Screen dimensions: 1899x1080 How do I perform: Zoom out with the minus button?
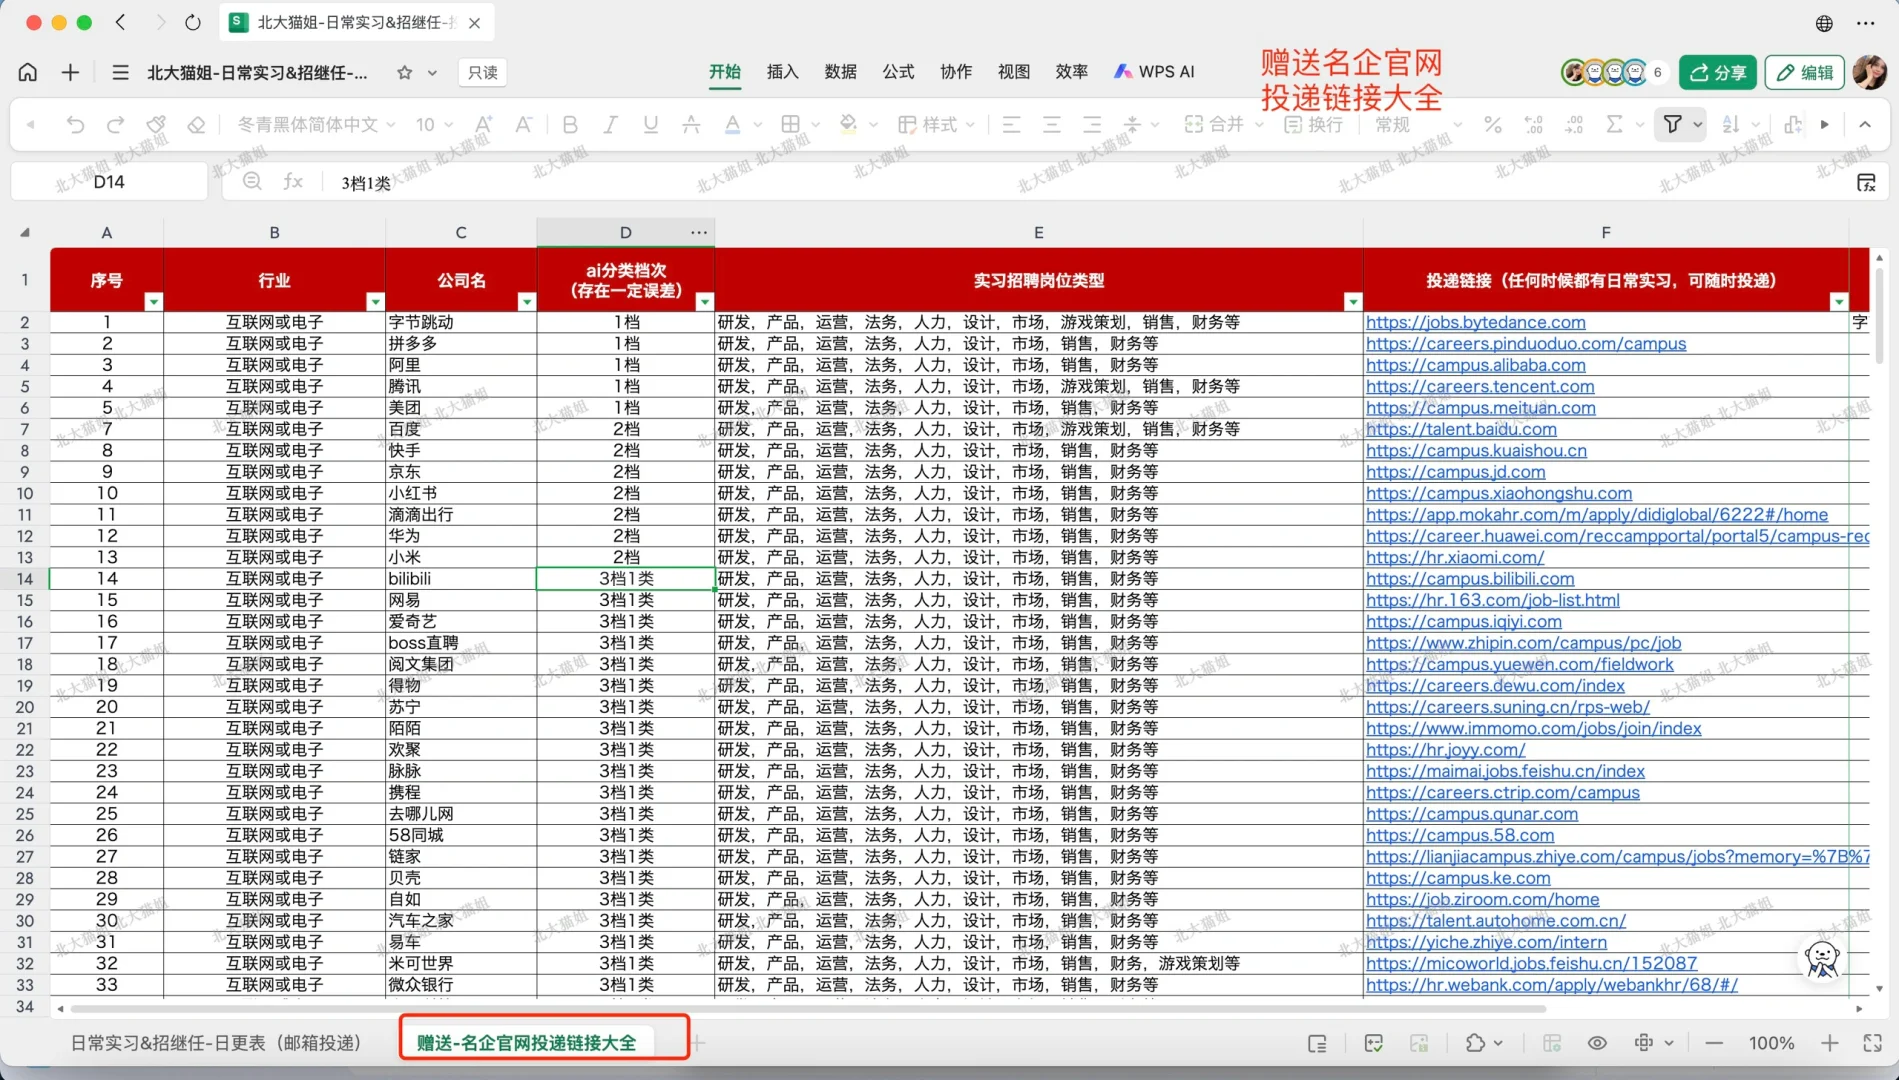click(1714, 1043)
